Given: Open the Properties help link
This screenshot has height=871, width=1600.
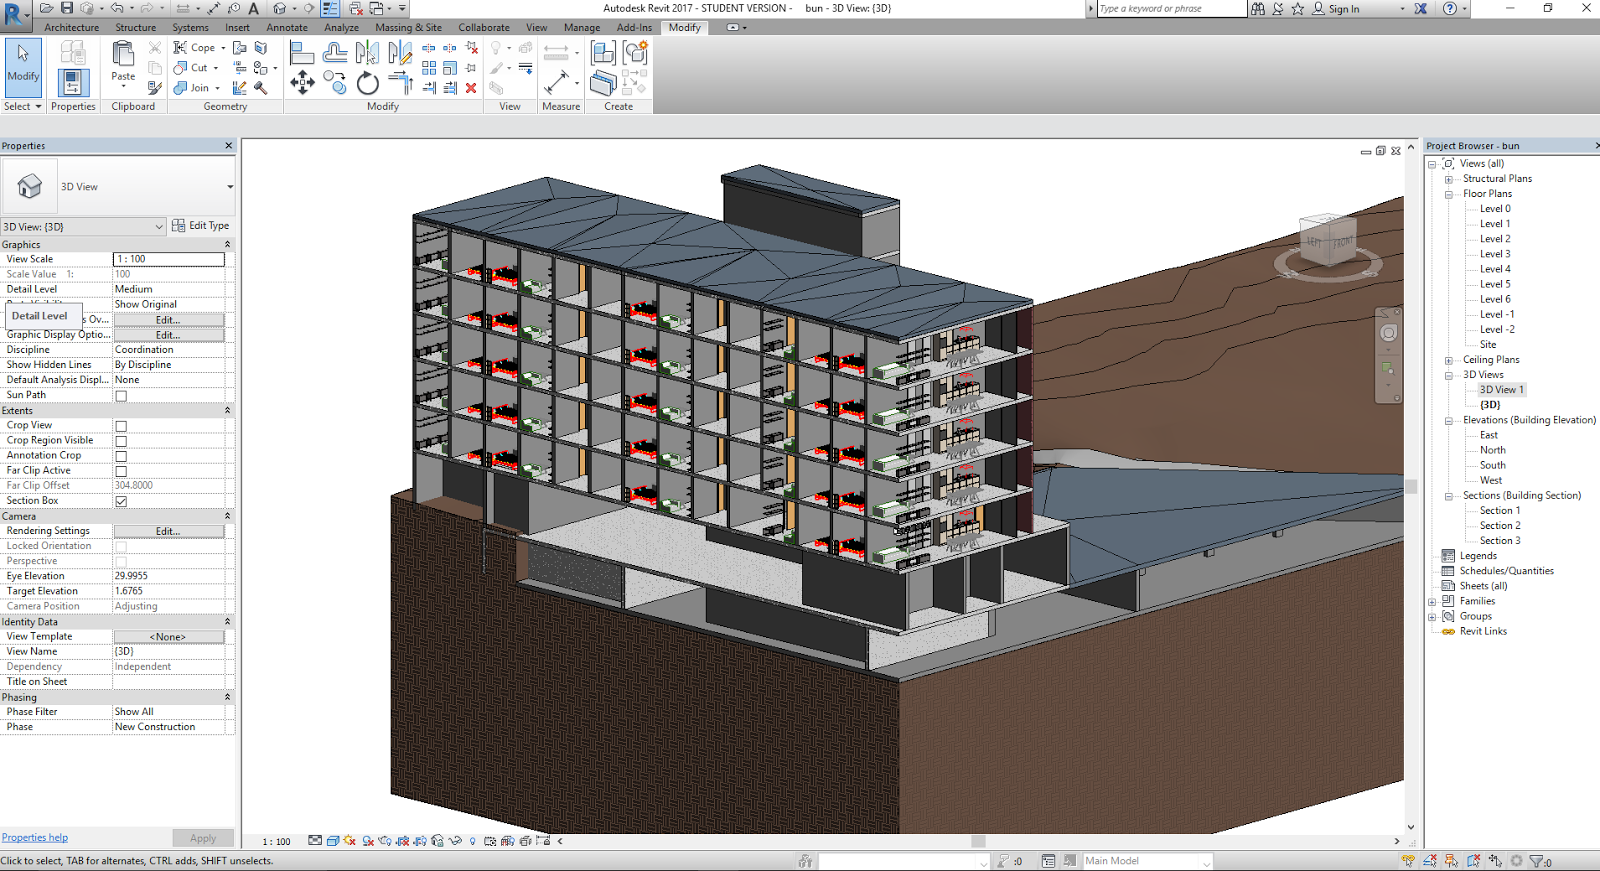Looking at the screenshot, I should pos(35,838).
